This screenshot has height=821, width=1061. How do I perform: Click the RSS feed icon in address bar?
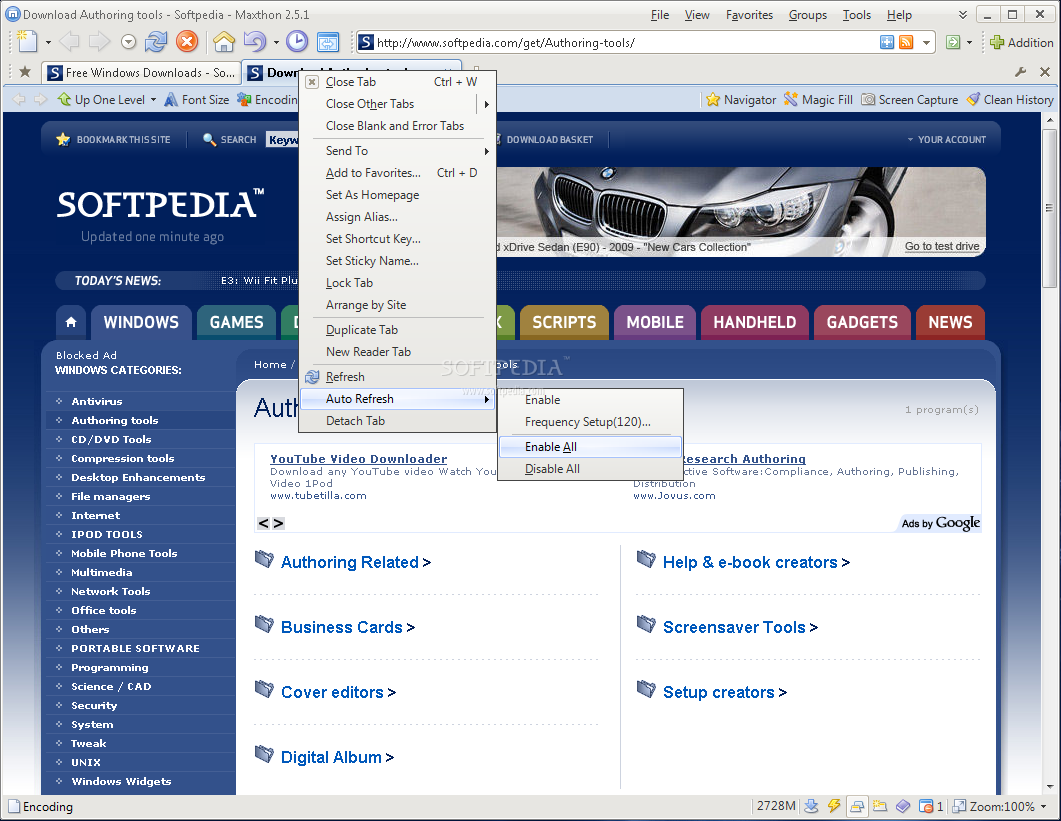tap(906, 42)
